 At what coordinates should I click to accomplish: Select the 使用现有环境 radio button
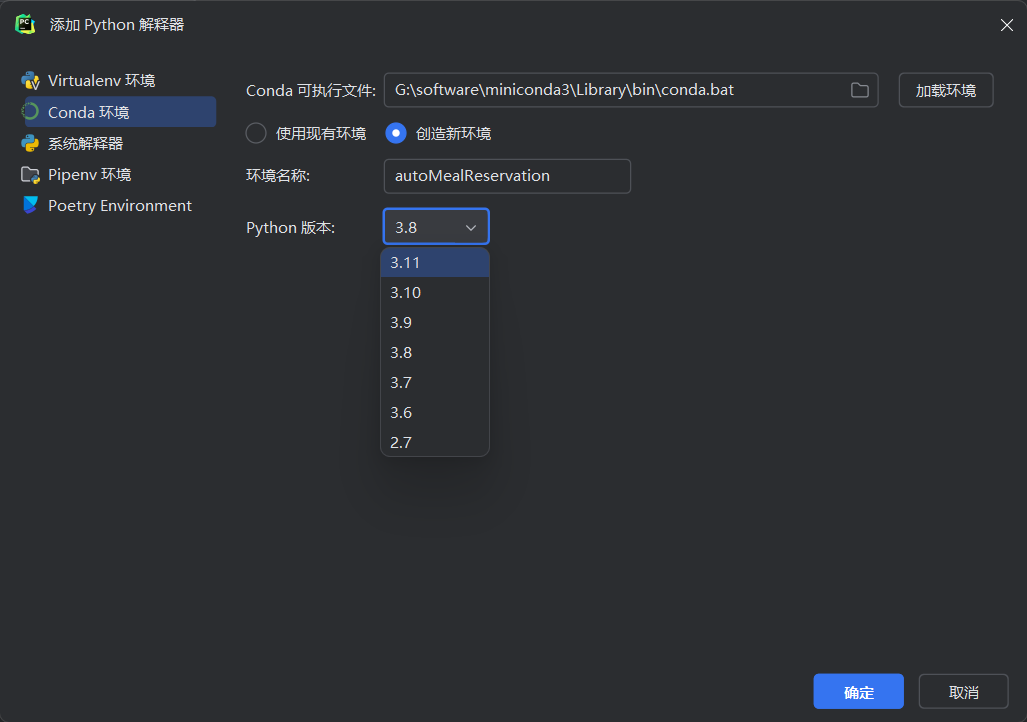(x=255, y=134)
